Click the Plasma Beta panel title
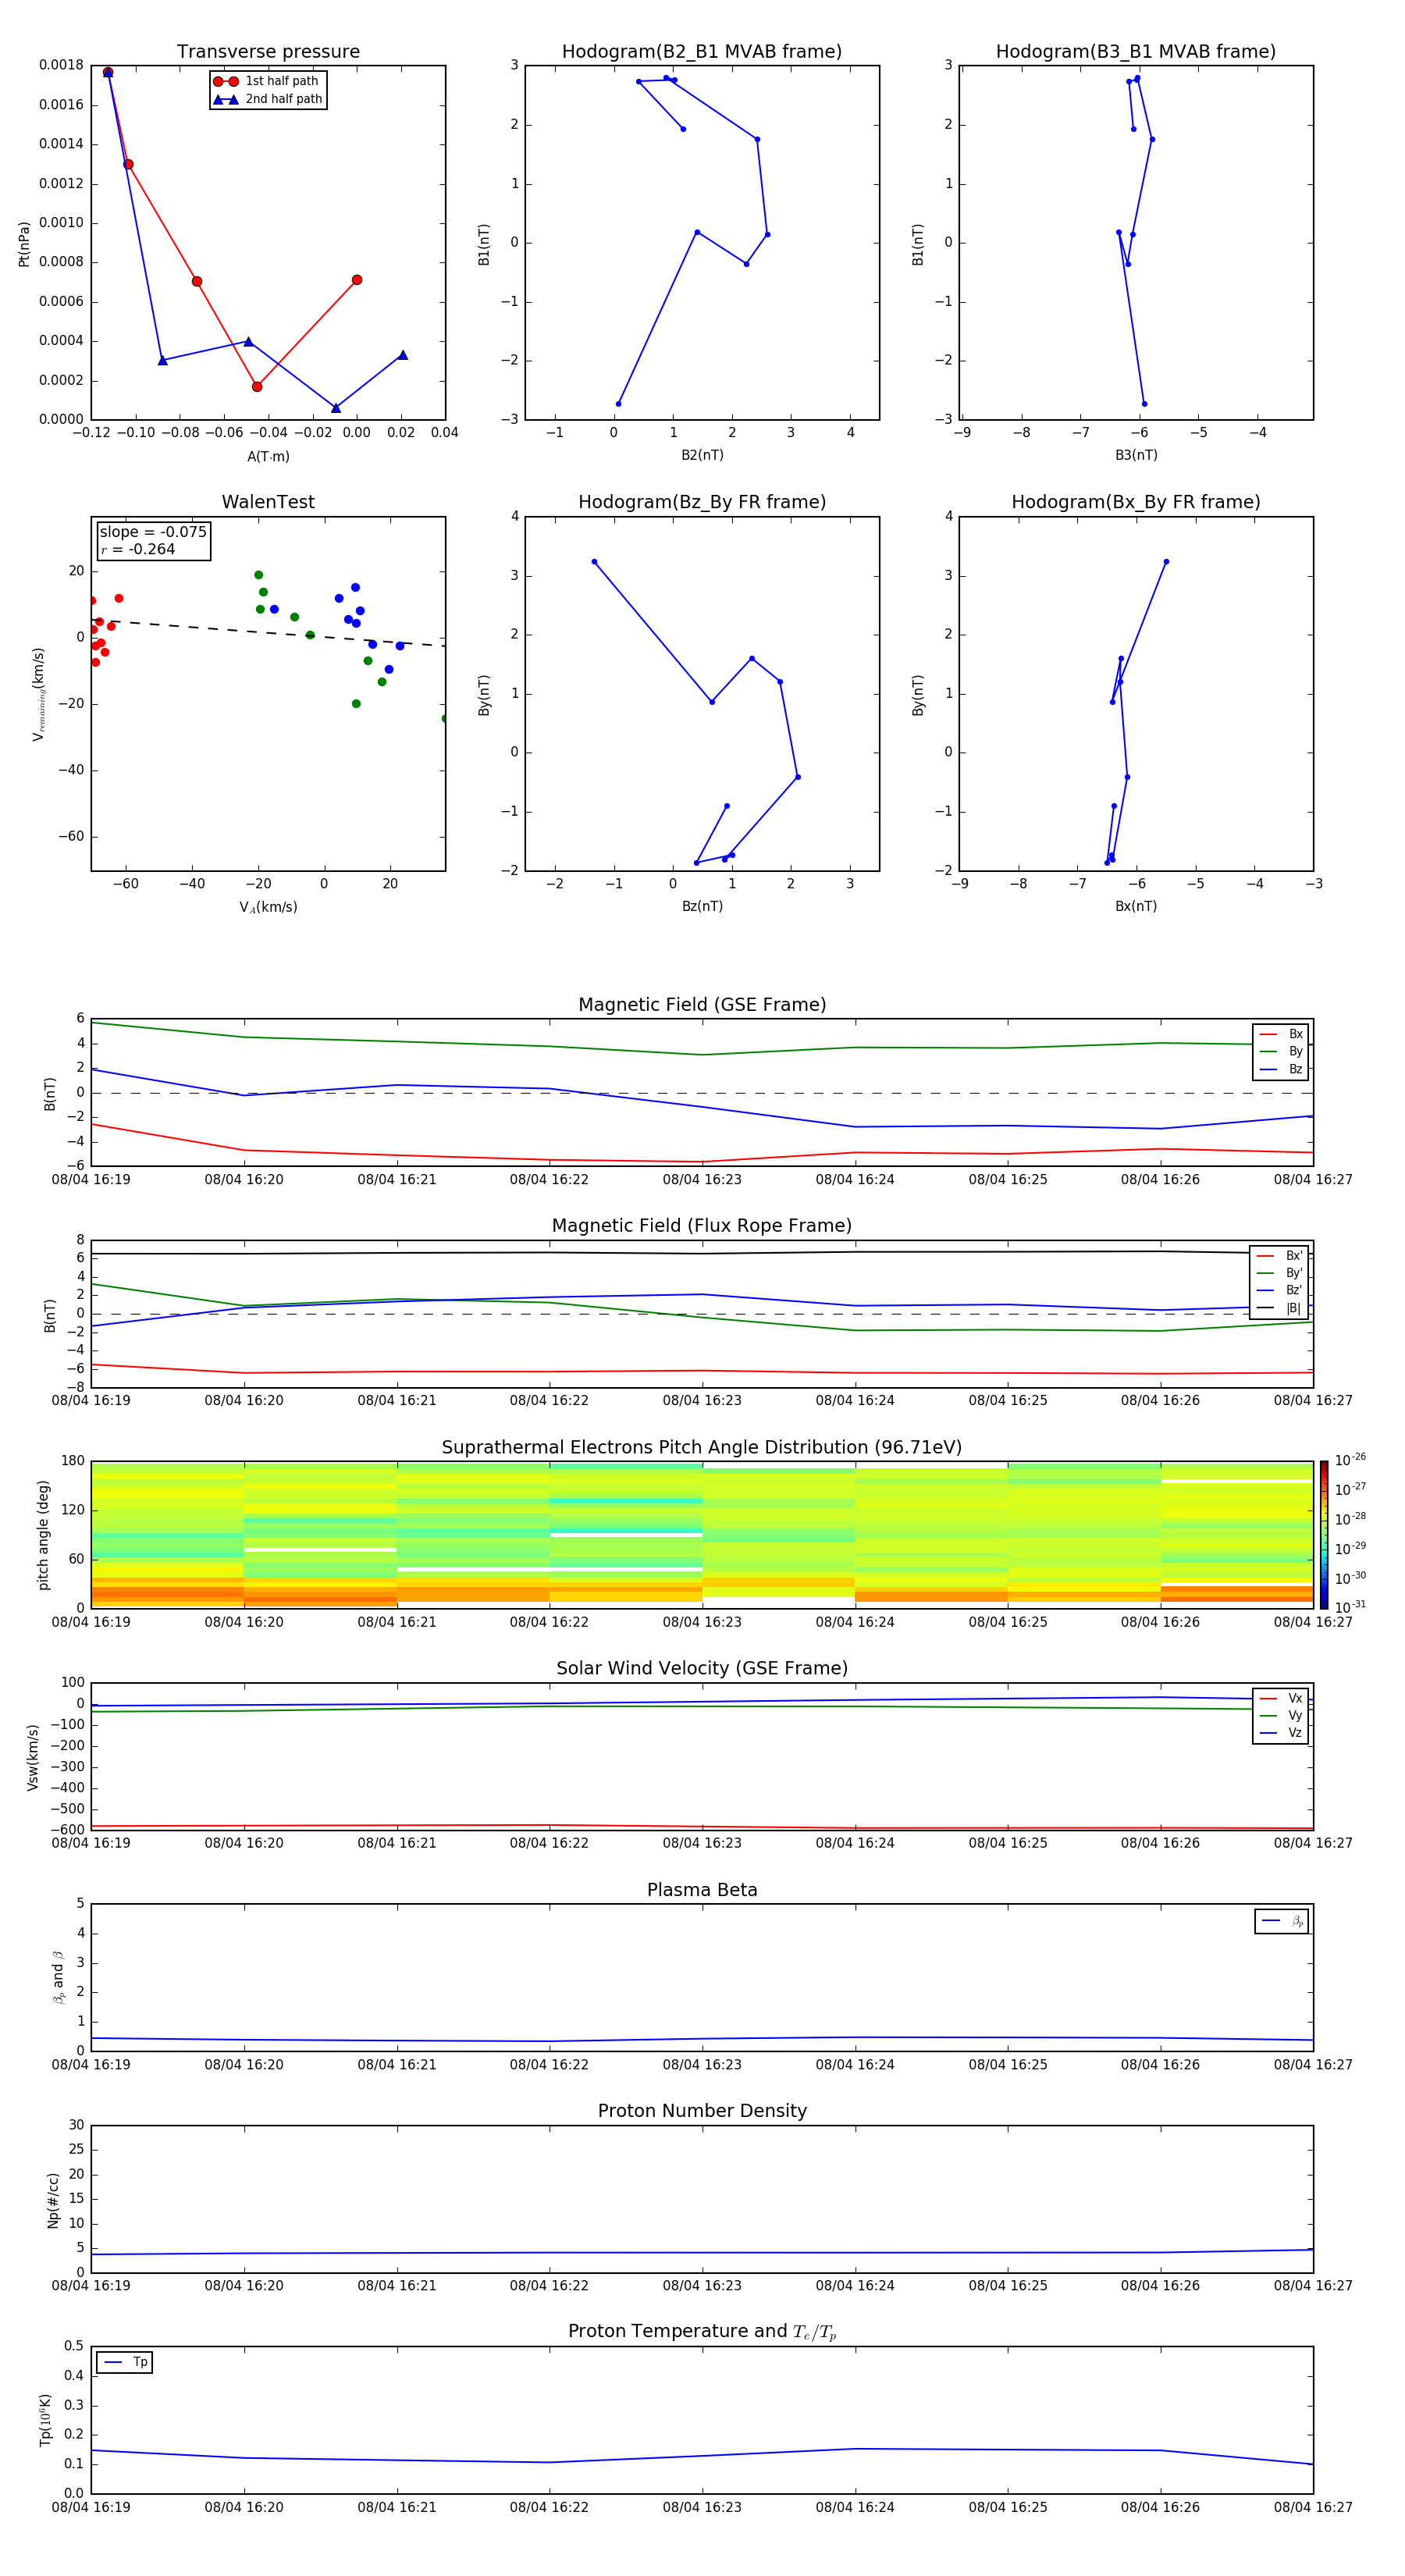Viewport: 1405px width, 2576px height. pos(702,1891)
